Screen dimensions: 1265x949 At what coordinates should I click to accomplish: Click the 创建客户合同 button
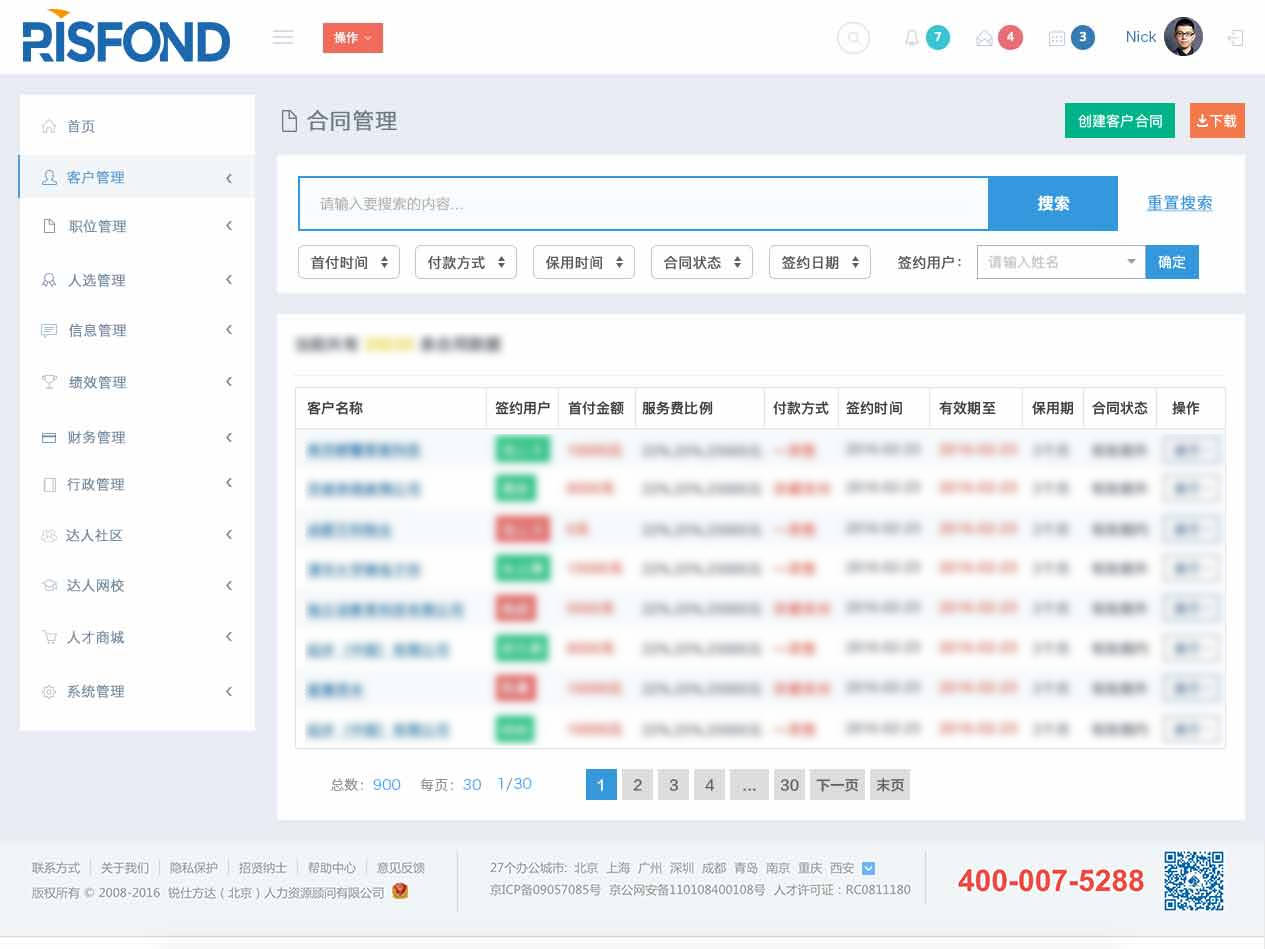click(1119, 121)
